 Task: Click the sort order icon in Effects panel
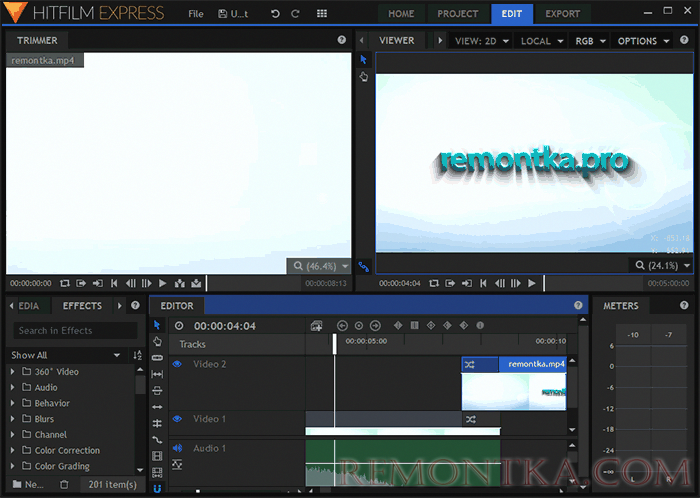(137, 355)
